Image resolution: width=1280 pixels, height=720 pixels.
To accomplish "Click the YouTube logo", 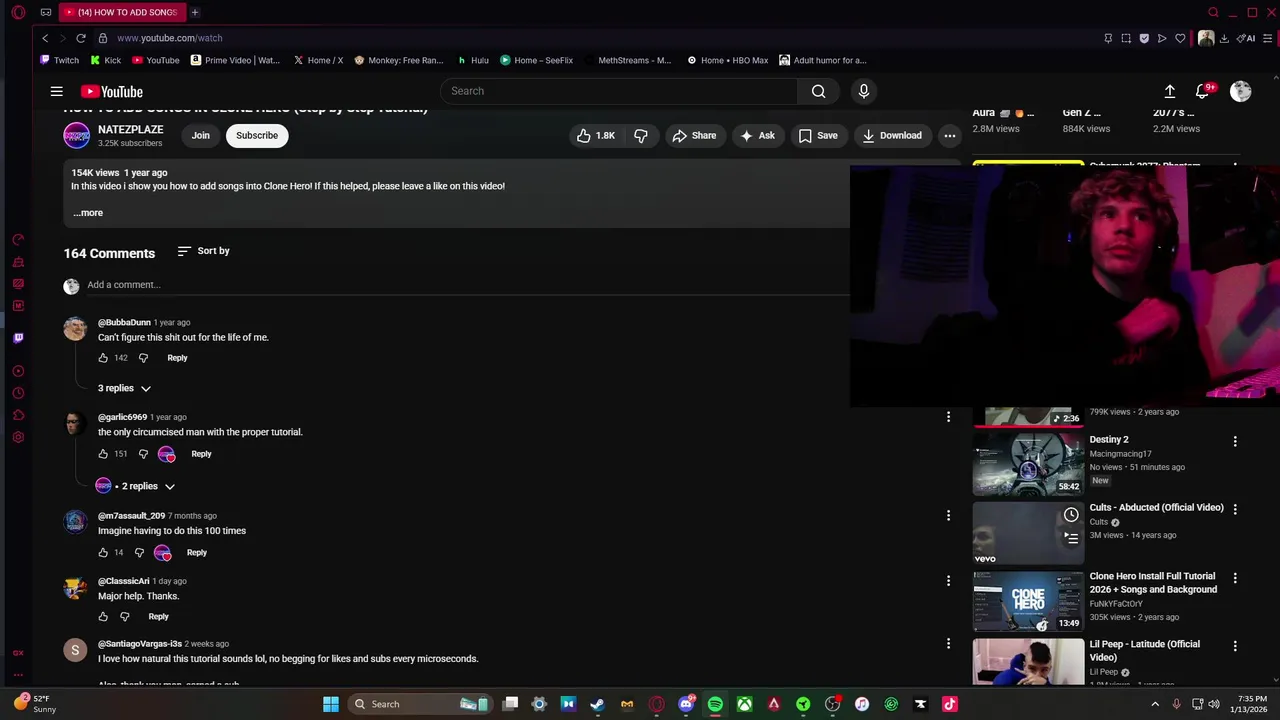I will coord(112,91).
